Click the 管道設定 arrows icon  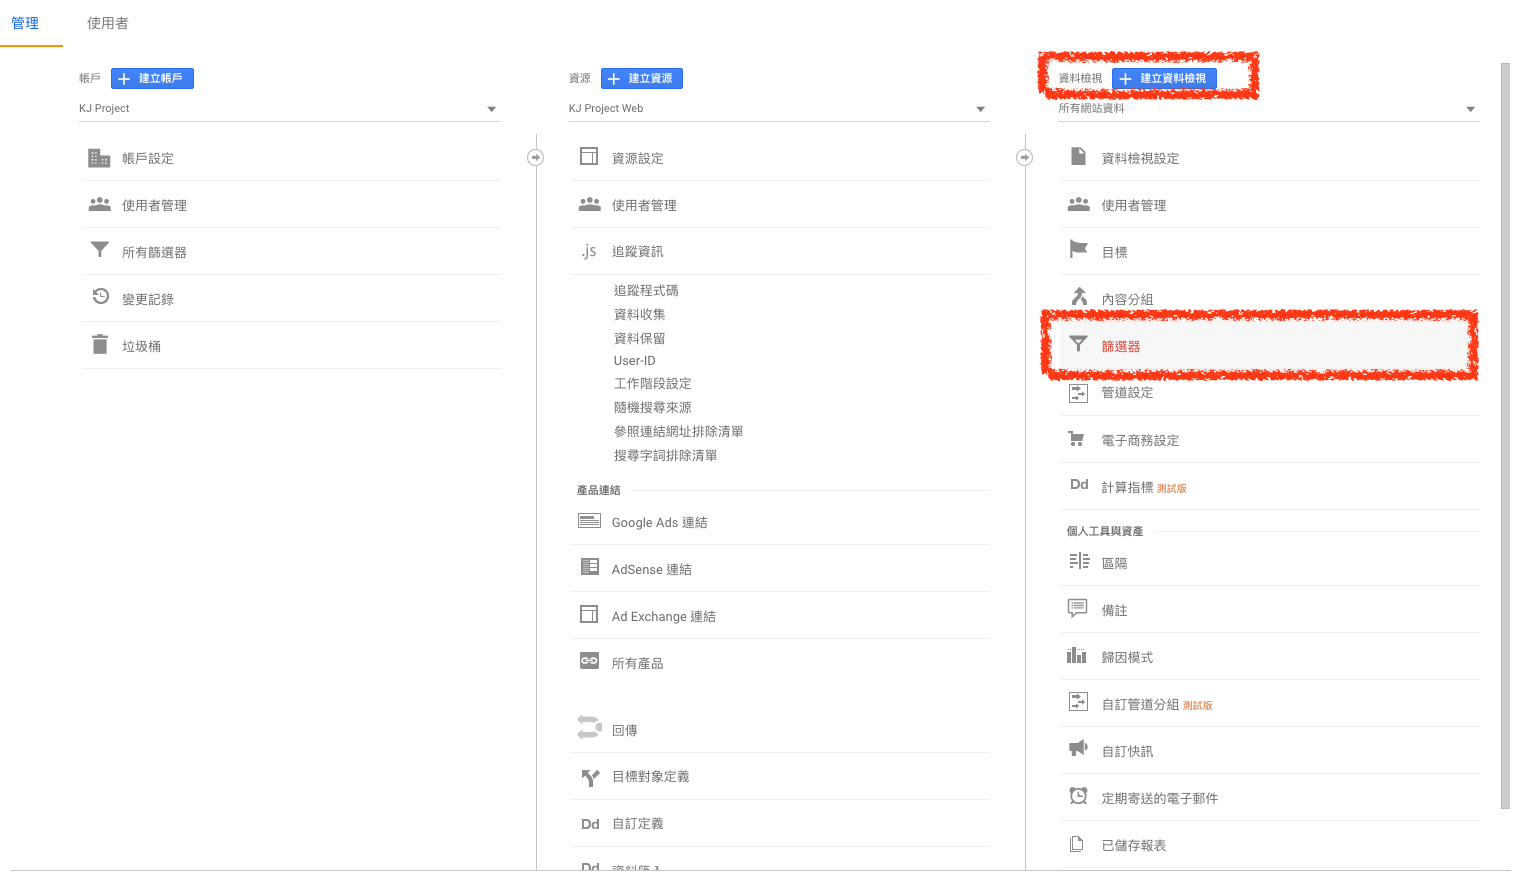1078,393
